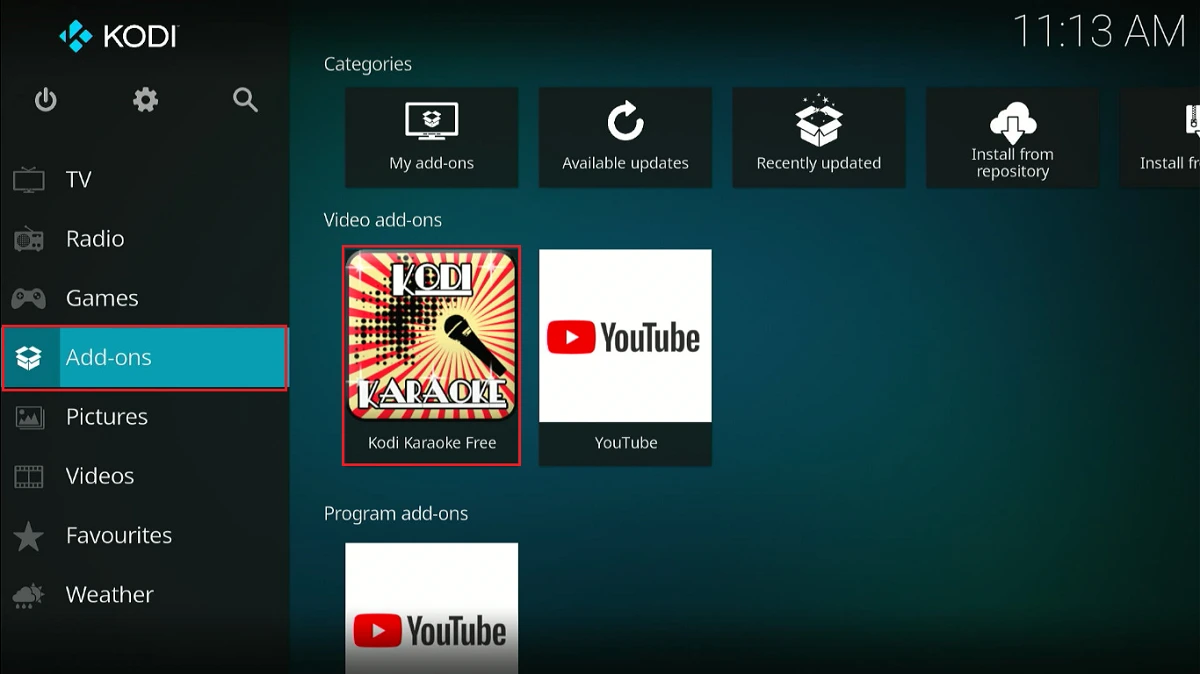Open Weather from sidebar
1200x674 pixels.
(144, 595)
